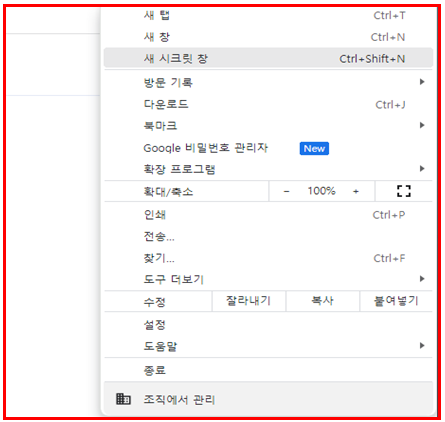Click the Ctrl+T shortcut text

(x=389, y=16)
